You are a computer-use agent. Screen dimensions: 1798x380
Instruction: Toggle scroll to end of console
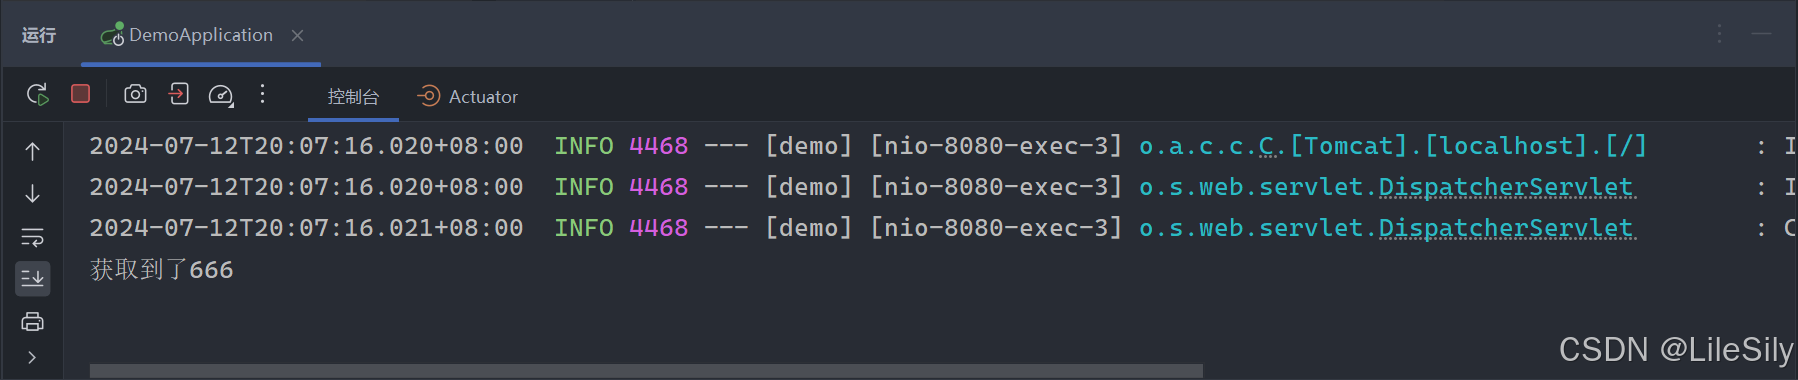(x=32, y=278)
